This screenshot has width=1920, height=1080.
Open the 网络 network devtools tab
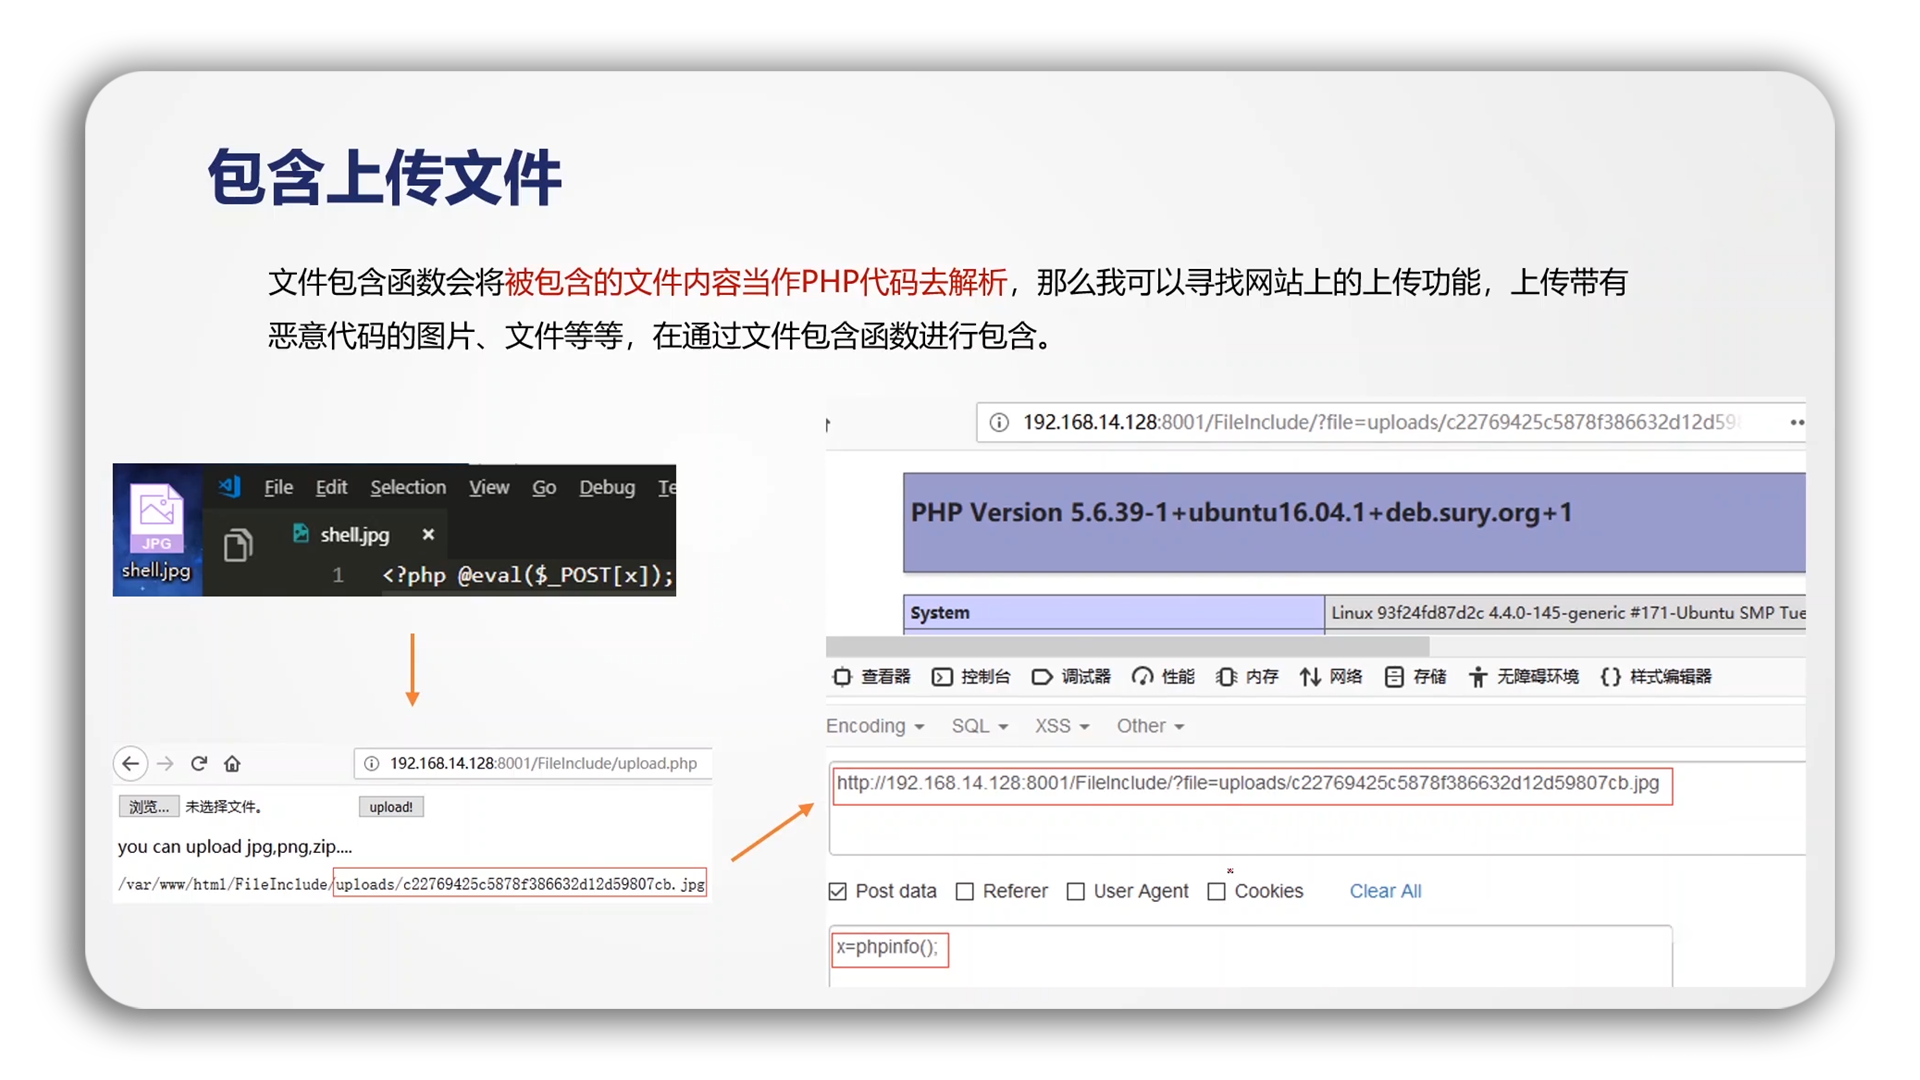click(1331, 677)
